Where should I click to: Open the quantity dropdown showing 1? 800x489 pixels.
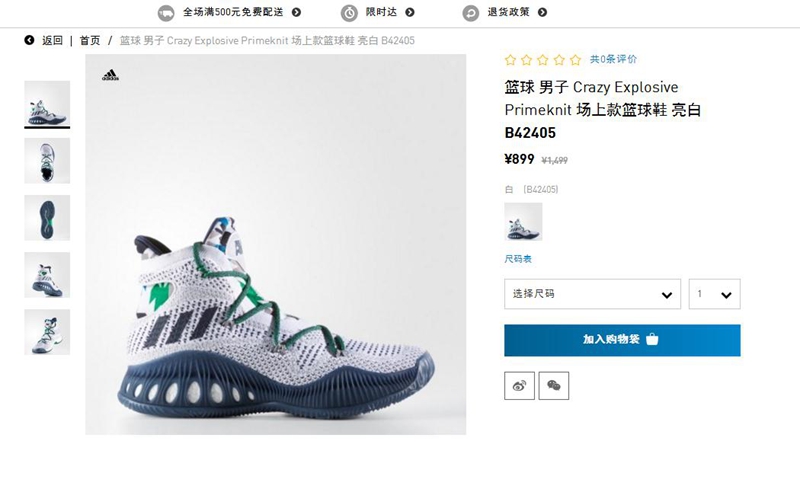[x=714, y=294]
